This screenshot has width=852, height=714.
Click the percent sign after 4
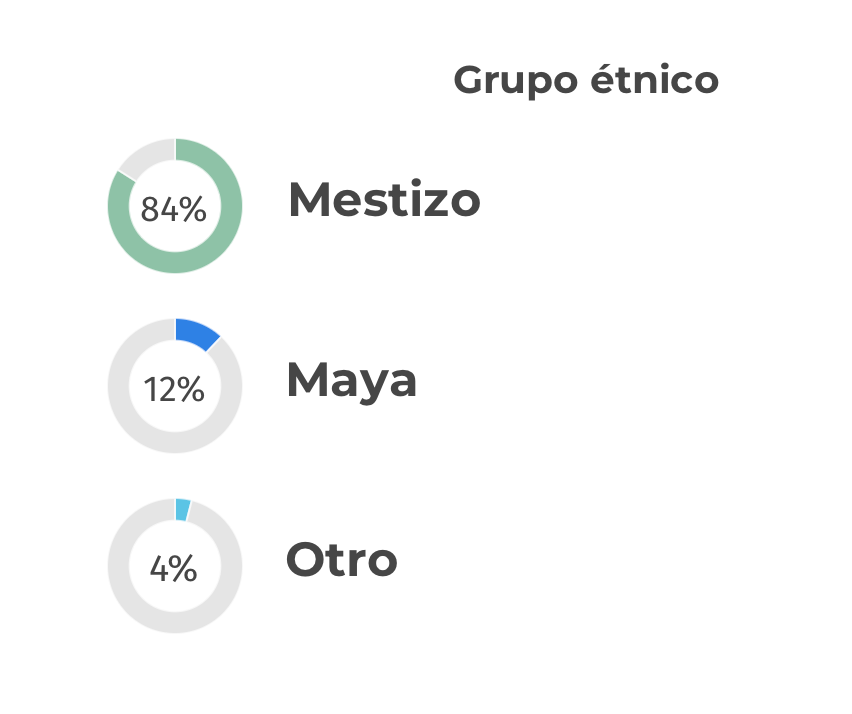(x=183, y=569)
